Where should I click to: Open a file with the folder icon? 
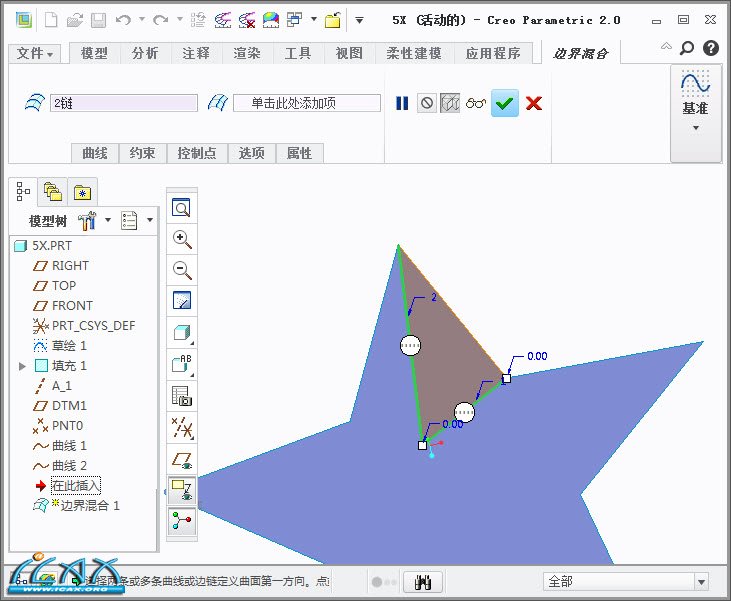[x=75, y=20]
